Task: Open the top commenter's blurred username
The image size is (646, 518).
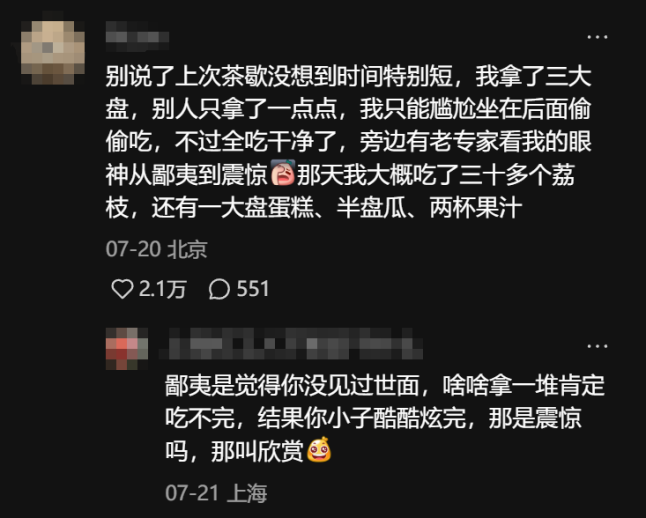Action: point(137,36)
